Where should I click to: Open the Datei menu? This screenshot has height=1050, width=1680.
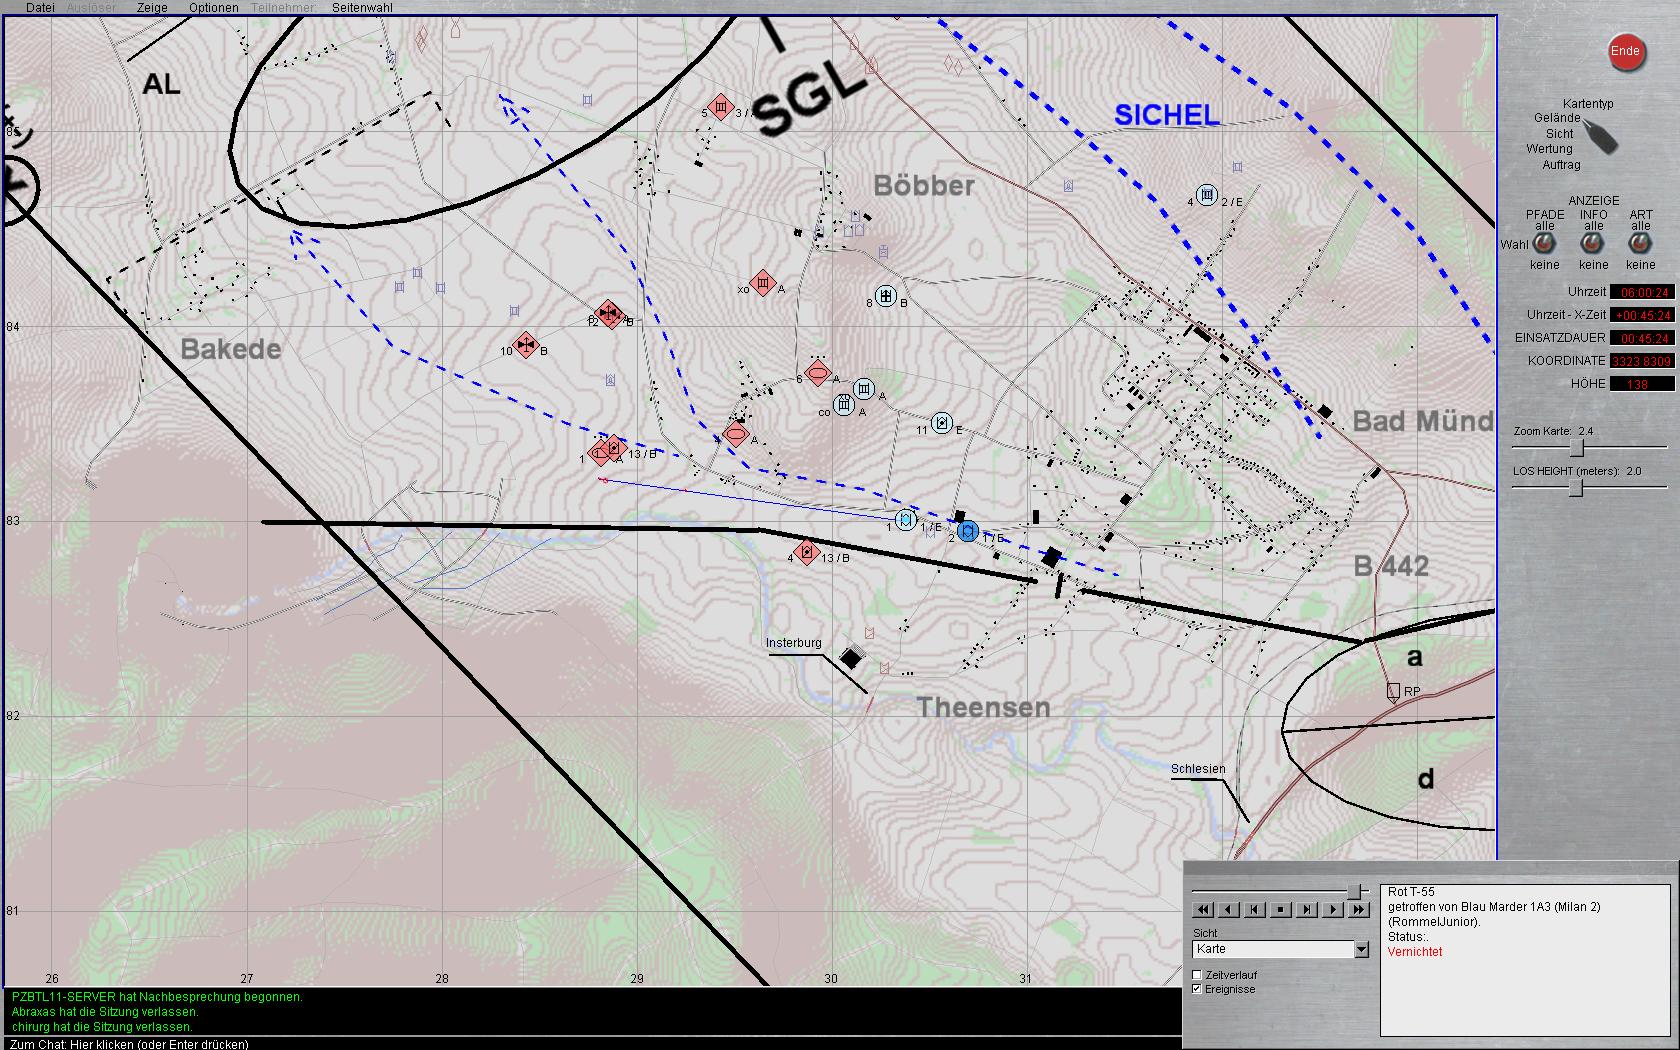coord(40,7)
